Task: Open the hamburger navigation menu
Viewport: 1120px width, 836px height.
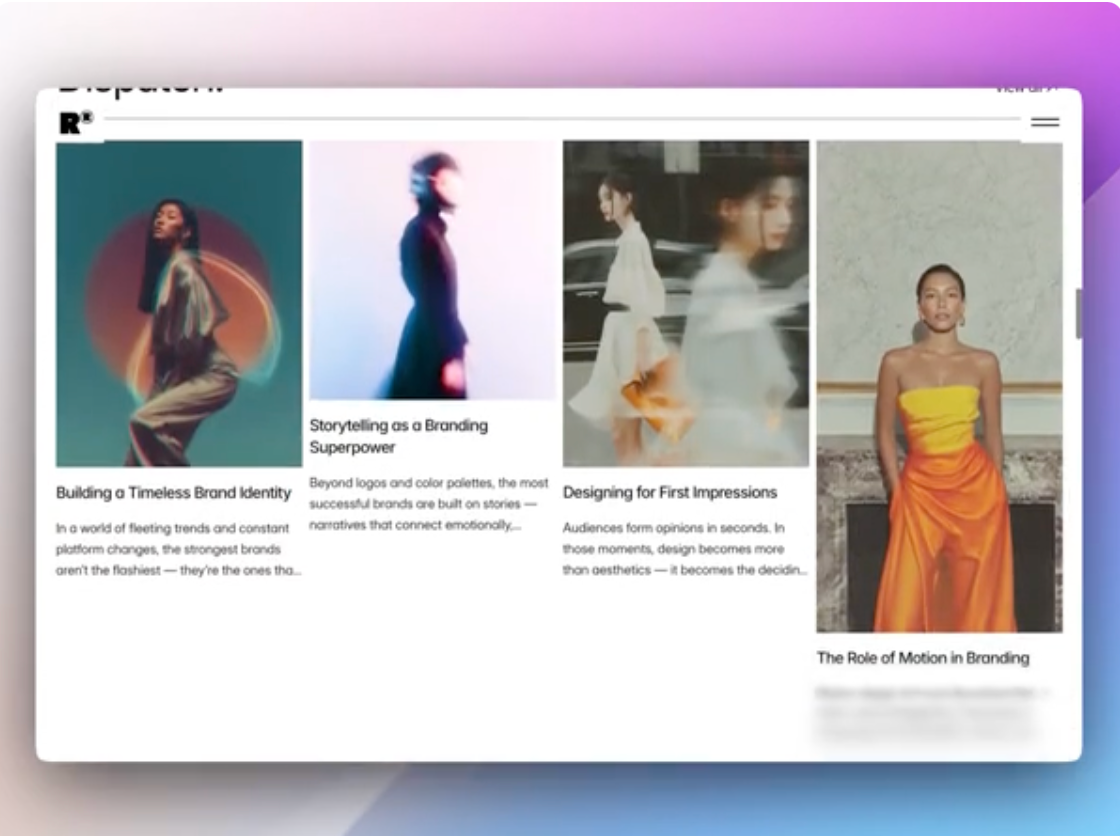Action: (1046, 122)
